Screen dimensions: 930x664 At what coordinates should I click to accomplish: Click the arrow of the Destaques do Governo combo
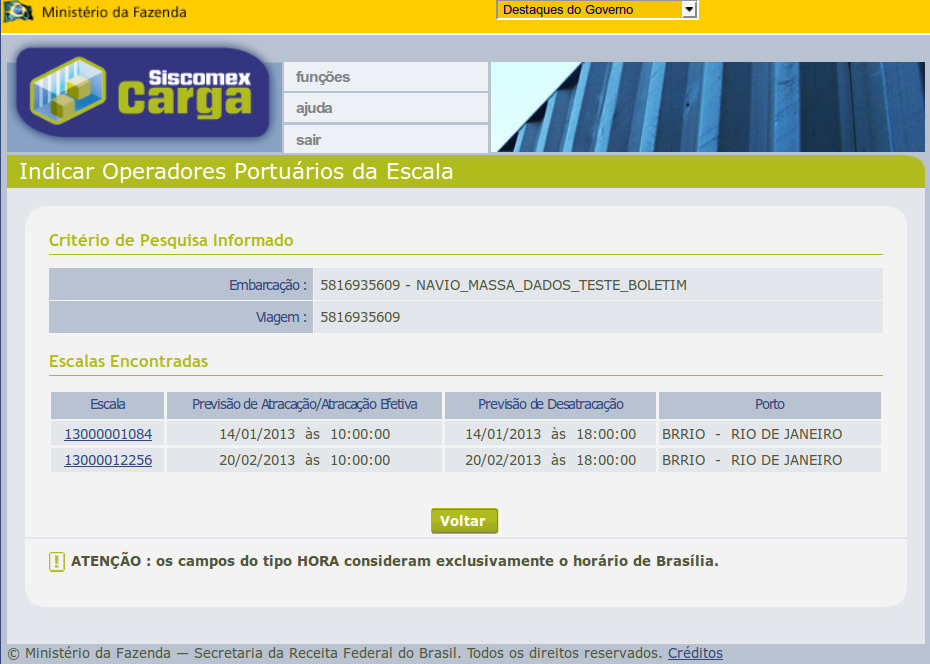click(690, 9)
